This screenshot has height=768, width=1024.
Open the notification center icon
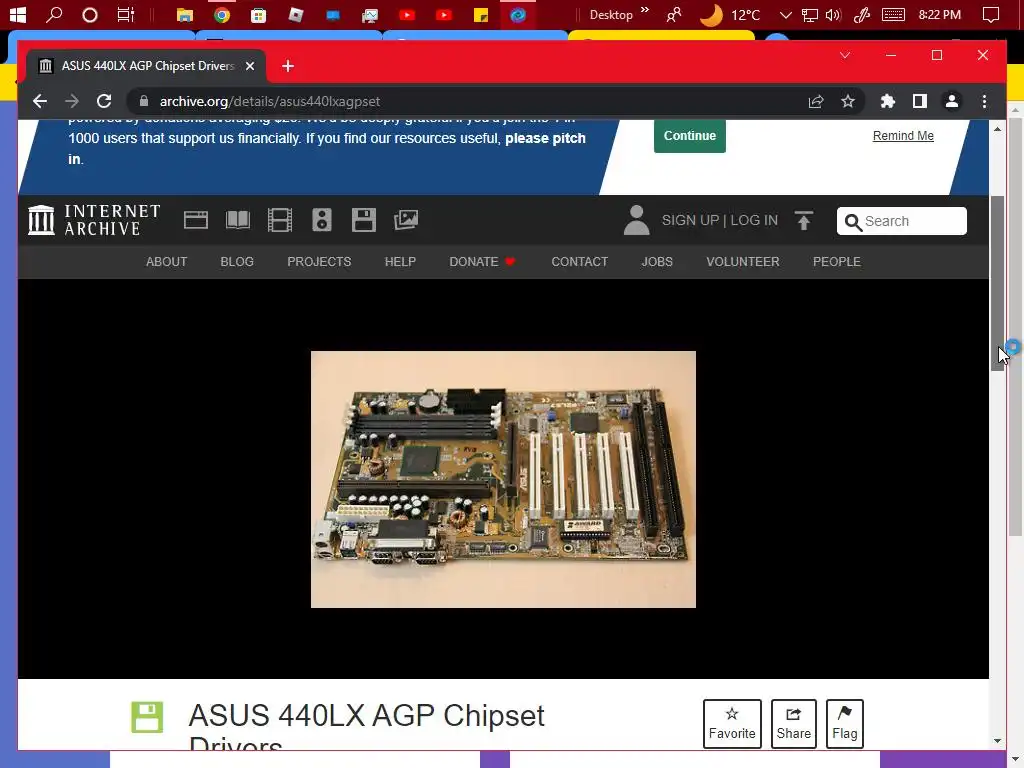point(991,14)
